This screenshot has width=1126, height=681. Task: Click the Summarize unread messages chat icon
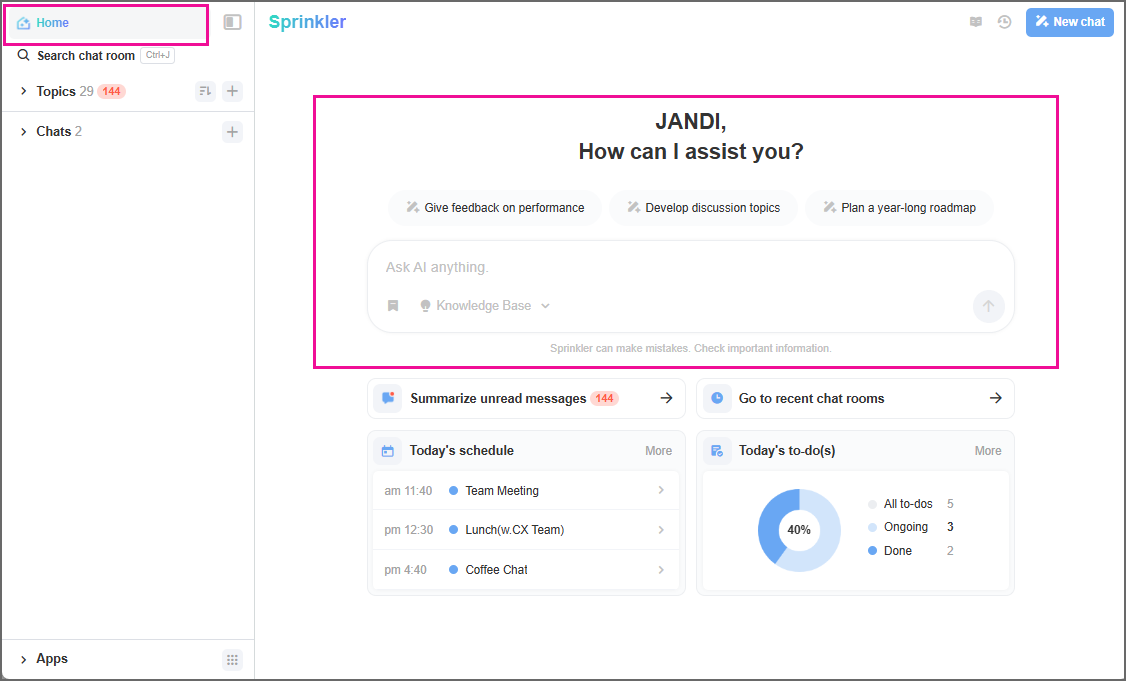coord(388,398)
